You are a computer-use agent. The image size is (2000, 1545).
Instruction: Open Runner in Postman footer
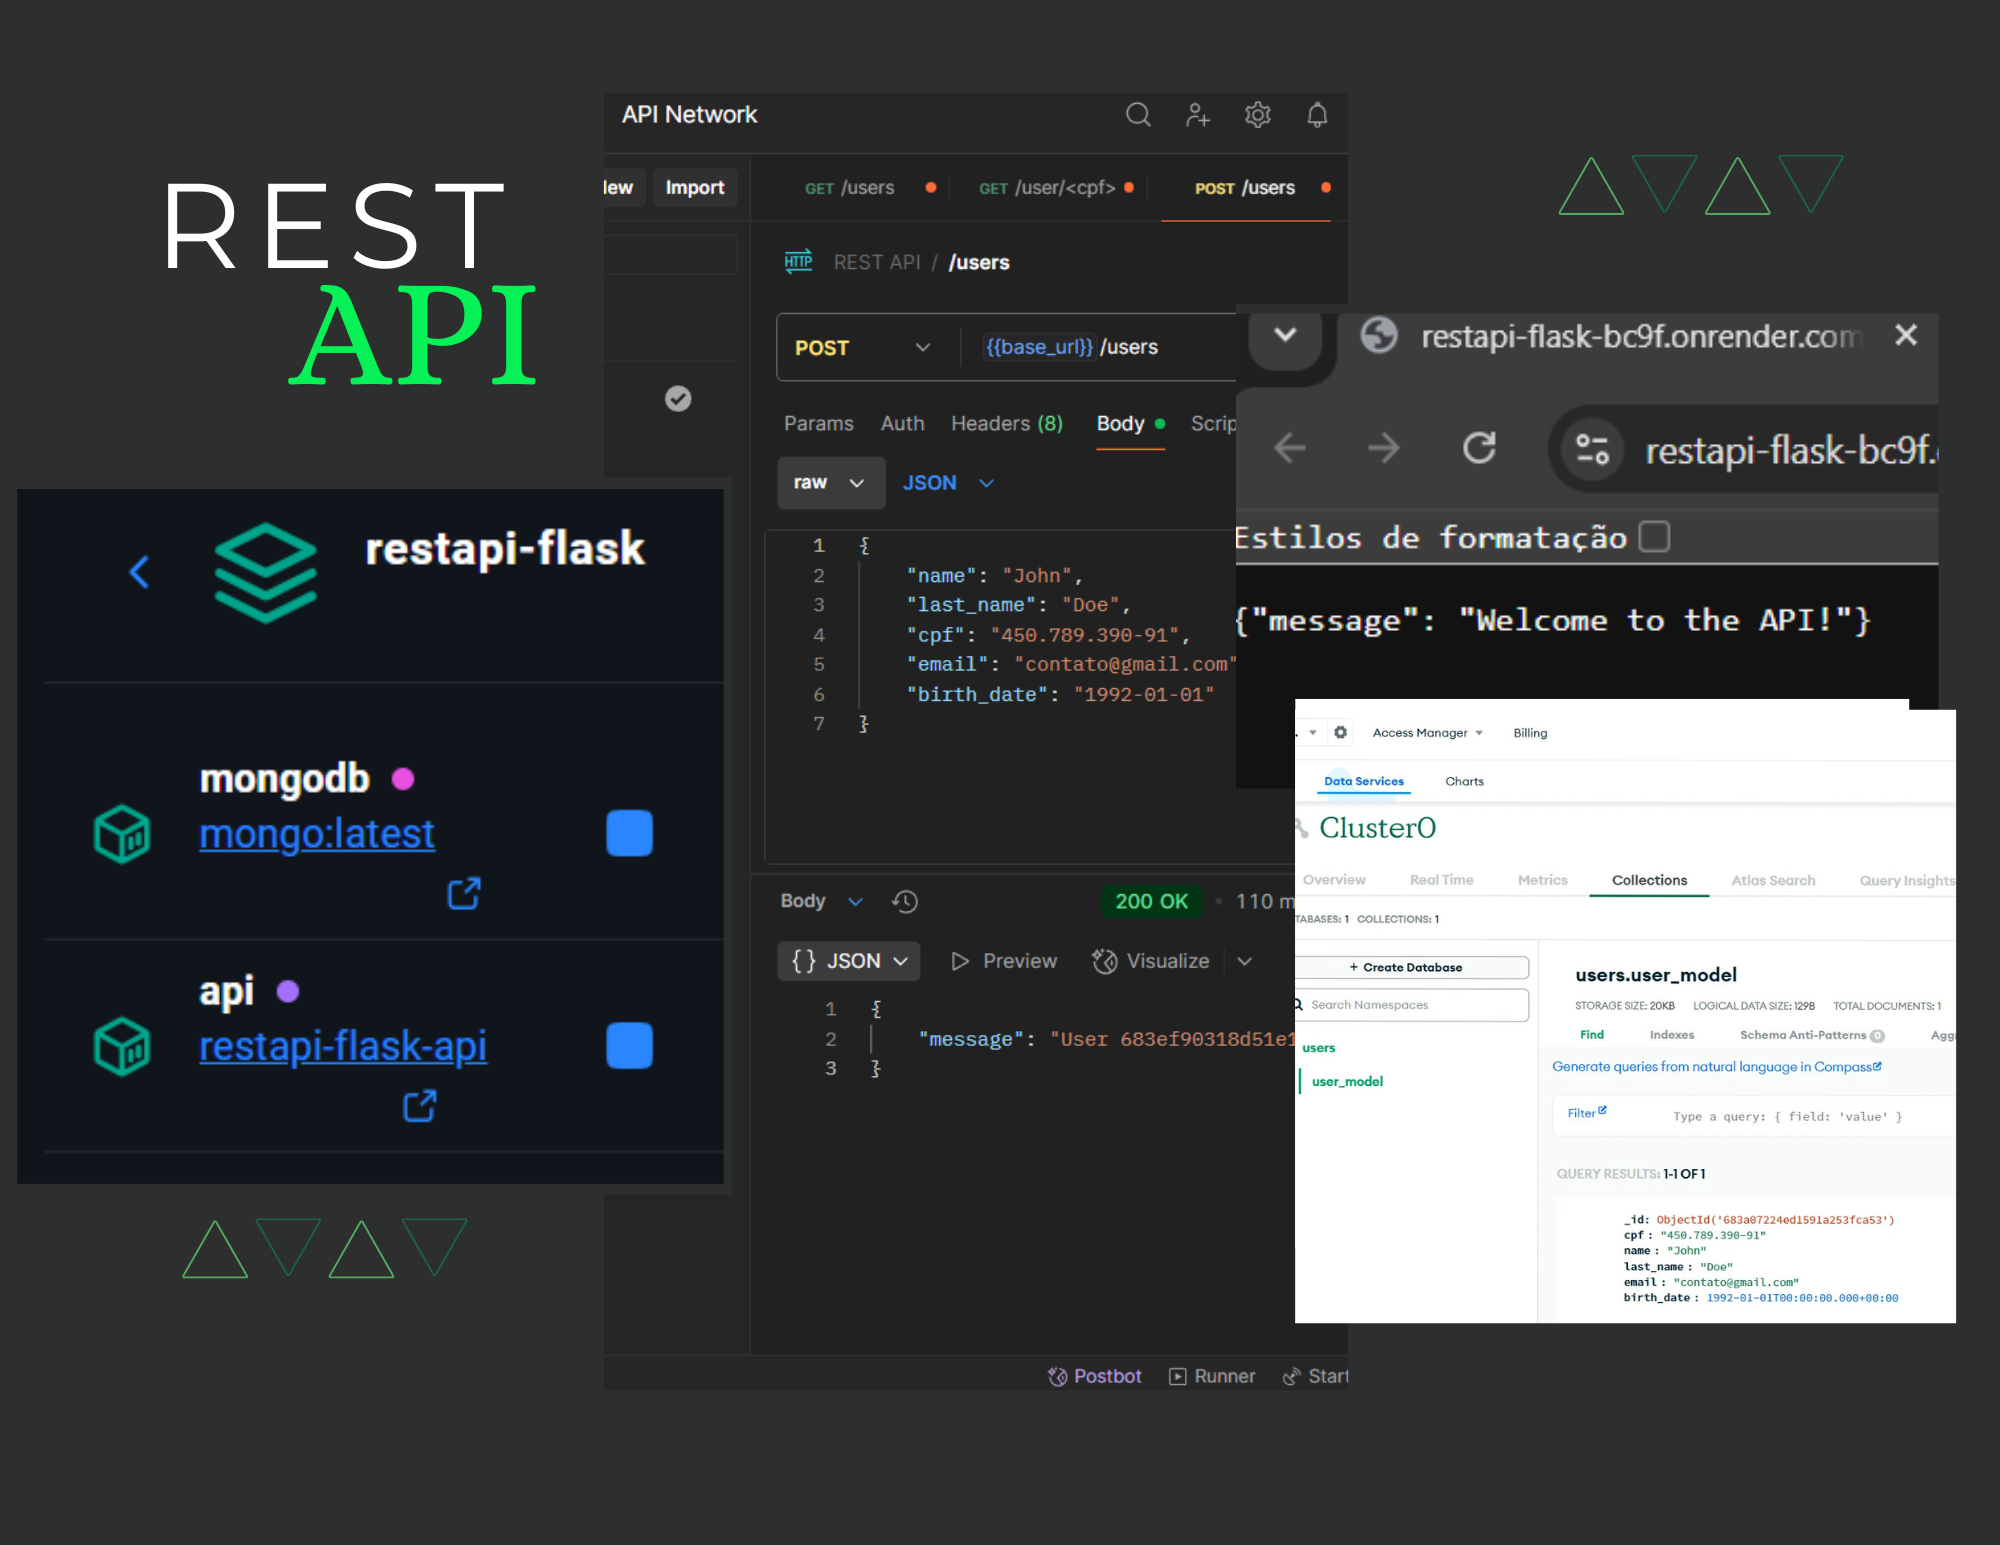click(1212, 1377)
